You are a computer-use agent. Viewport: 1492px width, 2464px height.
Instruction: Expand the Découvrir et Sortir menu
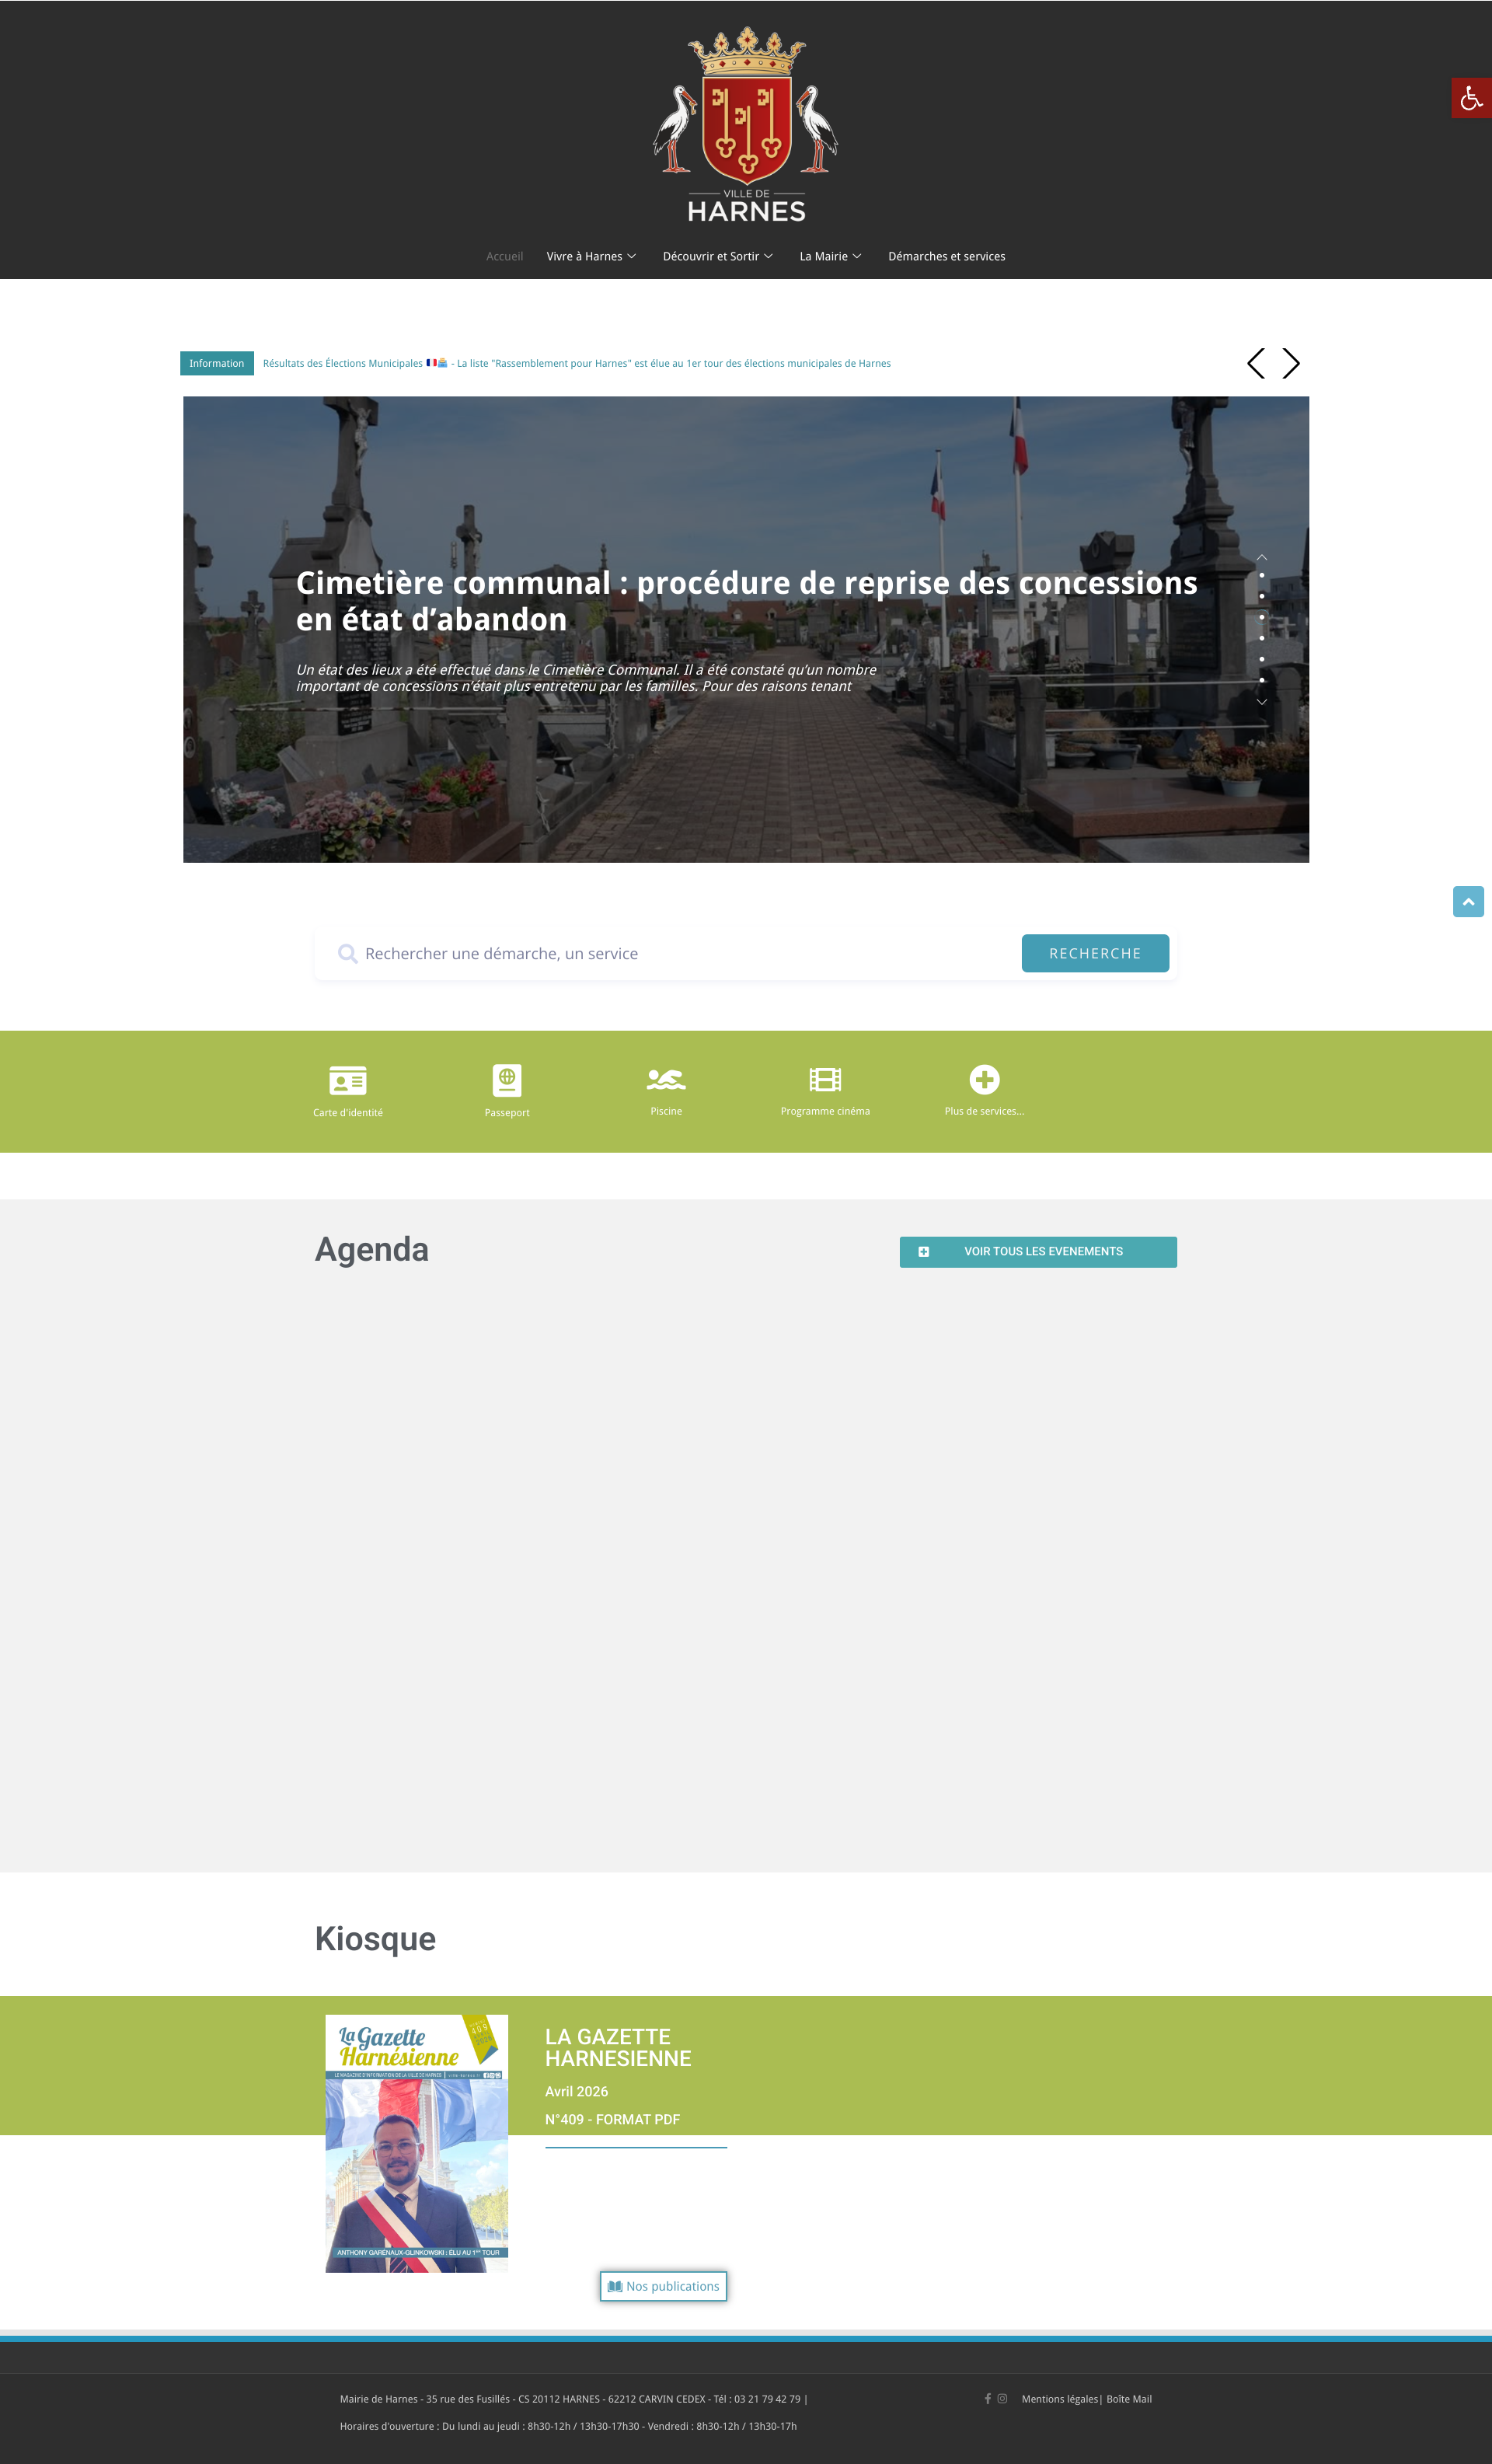click(717, 256)
